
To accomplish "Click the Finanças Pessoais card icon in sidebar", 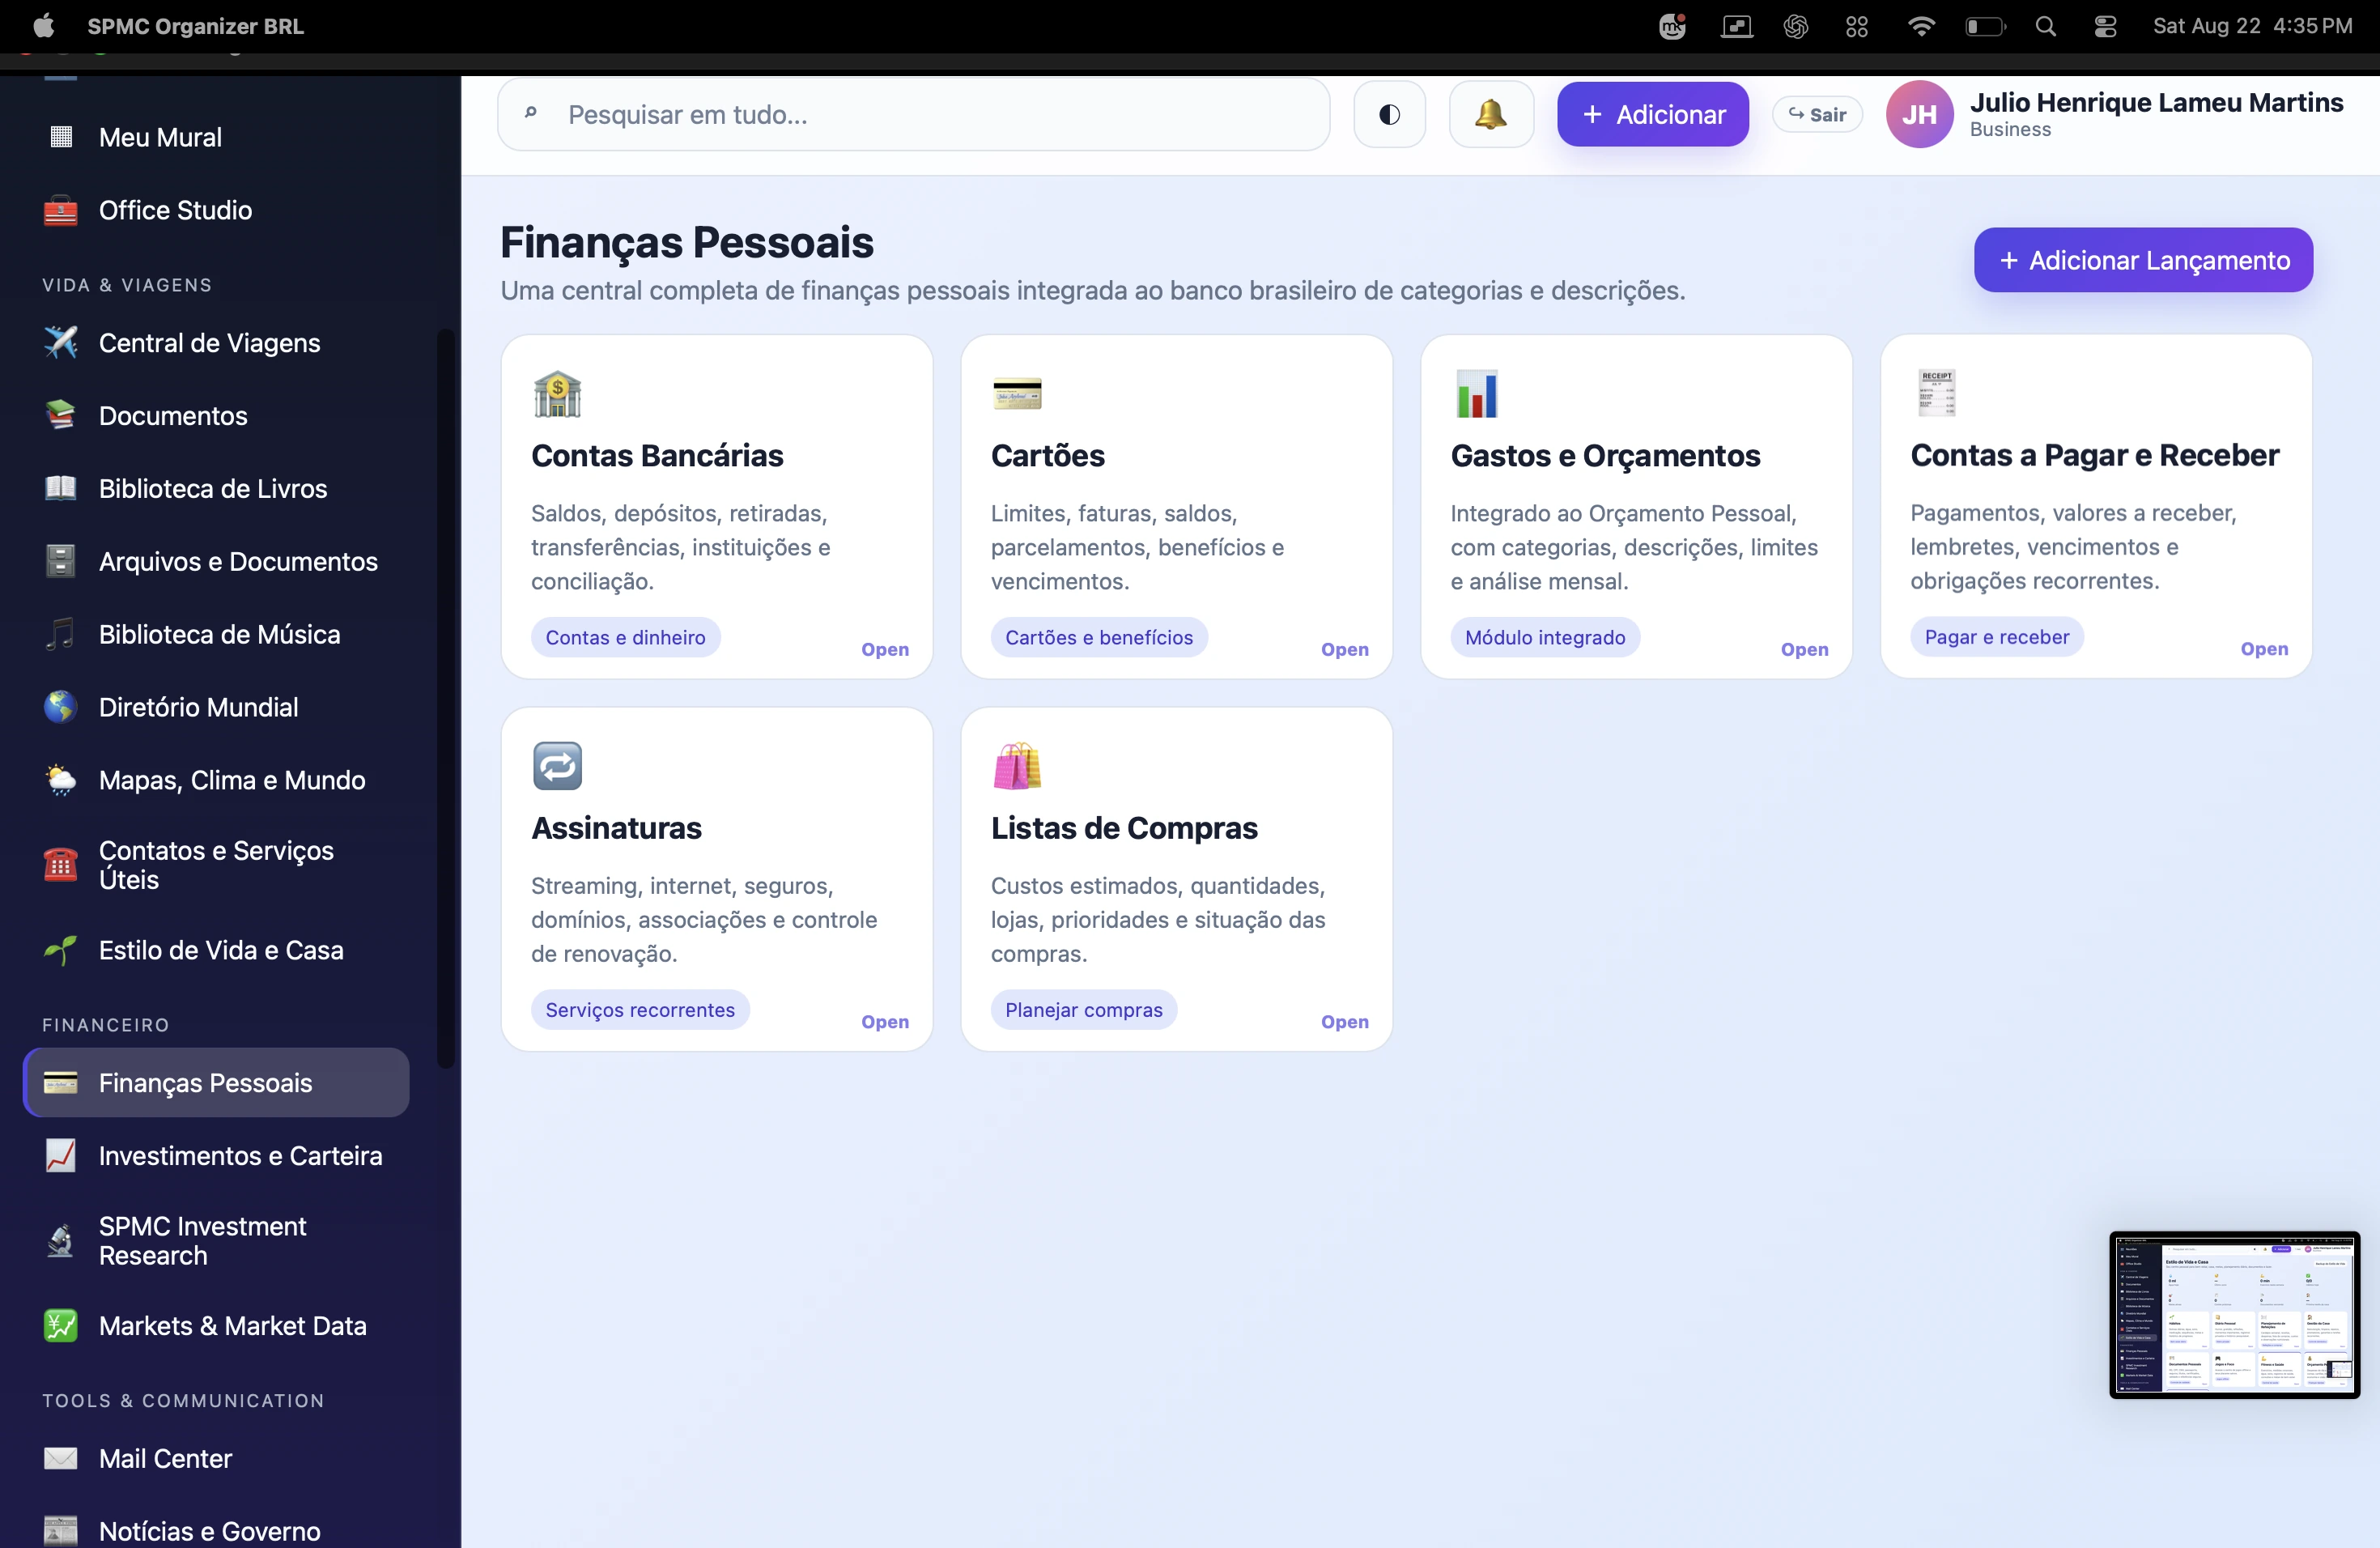I will pyautogui.click(x=61, y=1083).
